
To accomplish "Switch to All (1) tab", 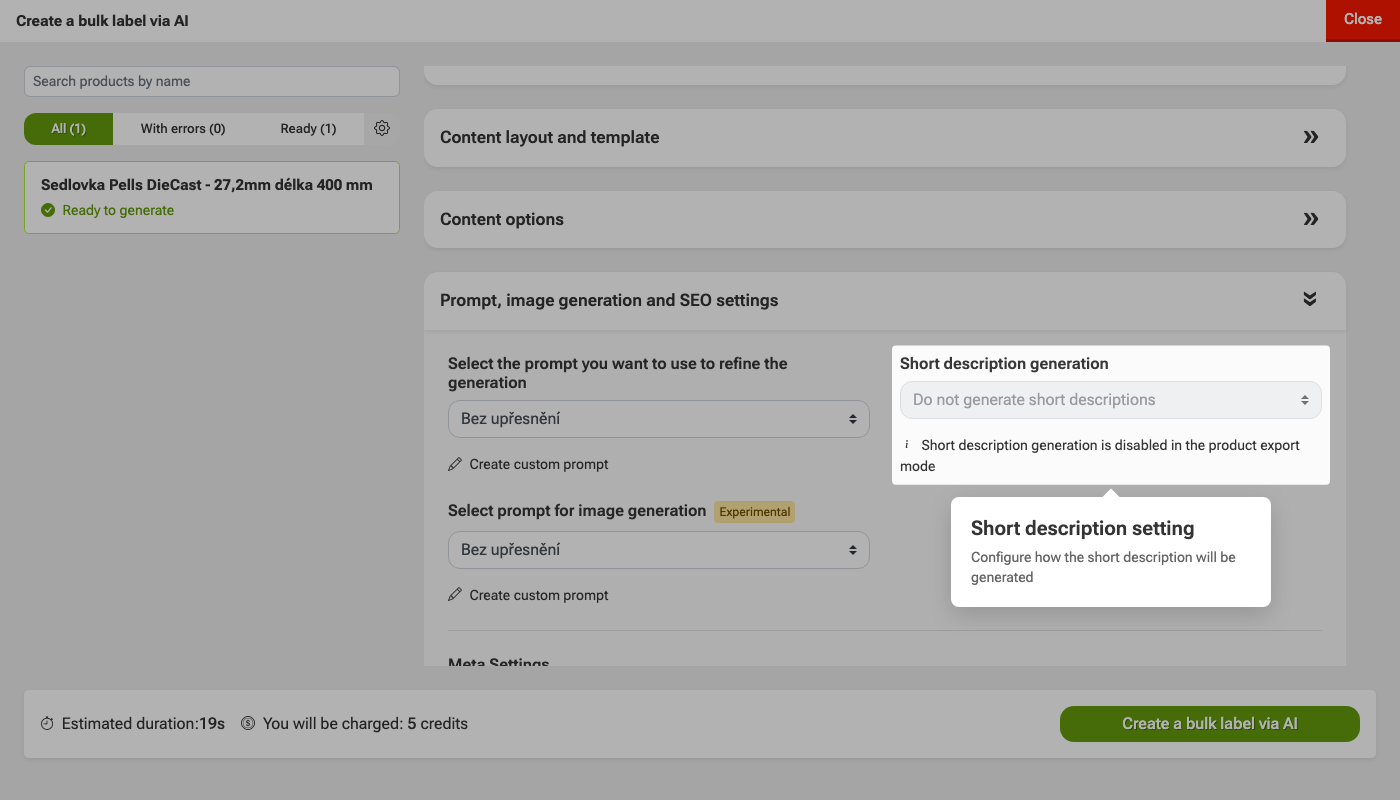I will coord(69,129).
